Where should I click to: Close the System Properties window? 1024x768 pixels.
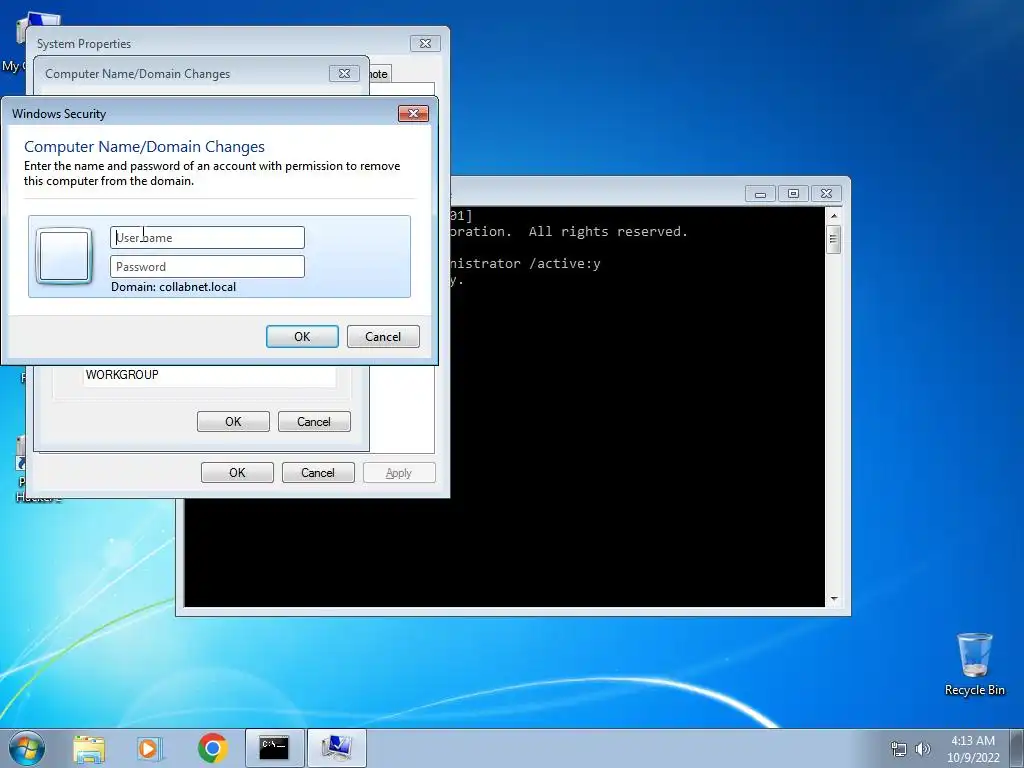(x=425, y=43)
